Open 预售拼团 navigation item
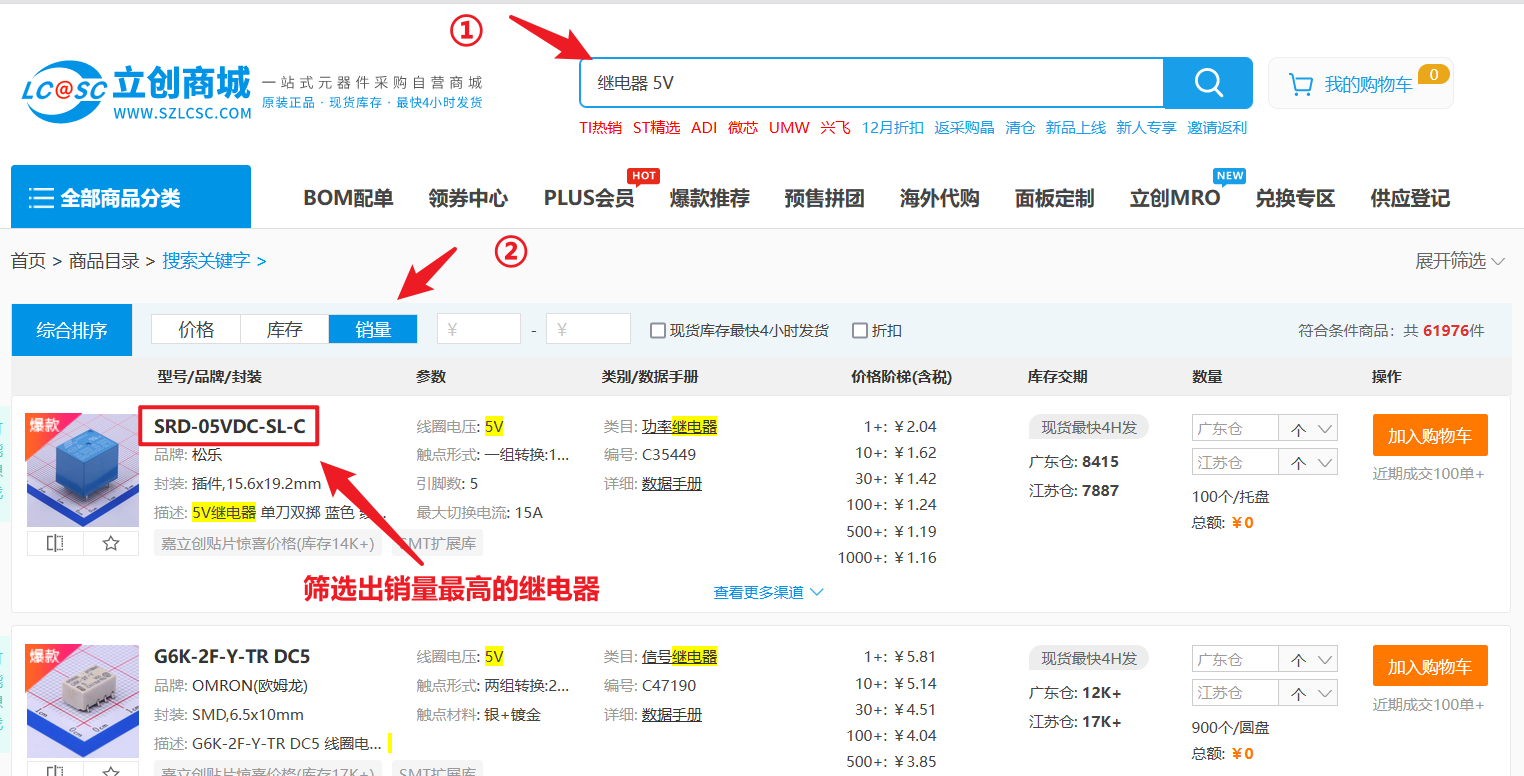The height and width of the screenshot is (776, 1524). tap(824, 198)
